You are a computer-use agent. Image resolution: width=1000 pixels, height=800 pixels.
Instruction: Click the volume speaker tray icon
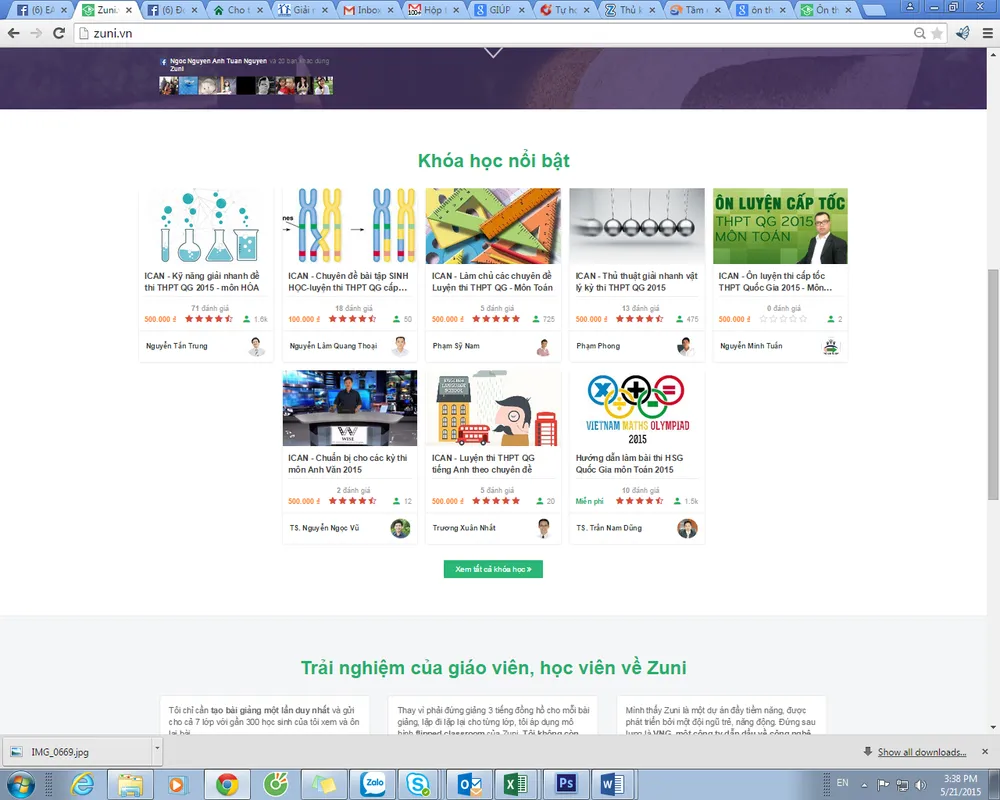(x=920, y=785)
